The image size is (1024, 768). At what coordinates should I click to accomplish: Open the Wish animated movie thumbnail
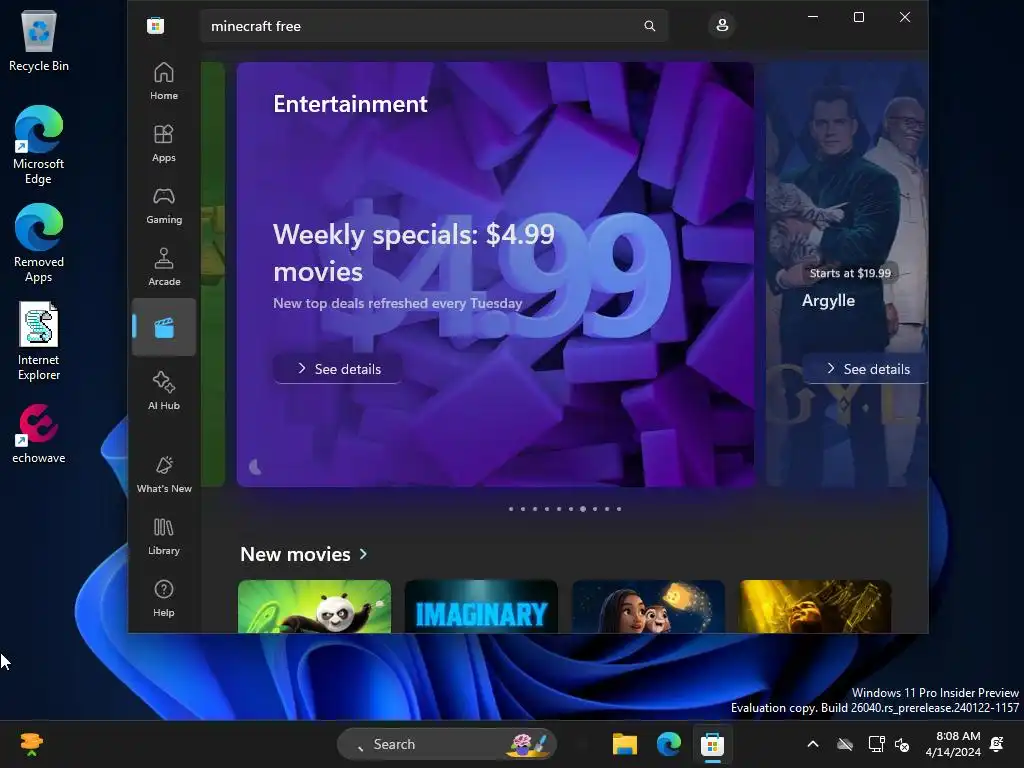648,606
